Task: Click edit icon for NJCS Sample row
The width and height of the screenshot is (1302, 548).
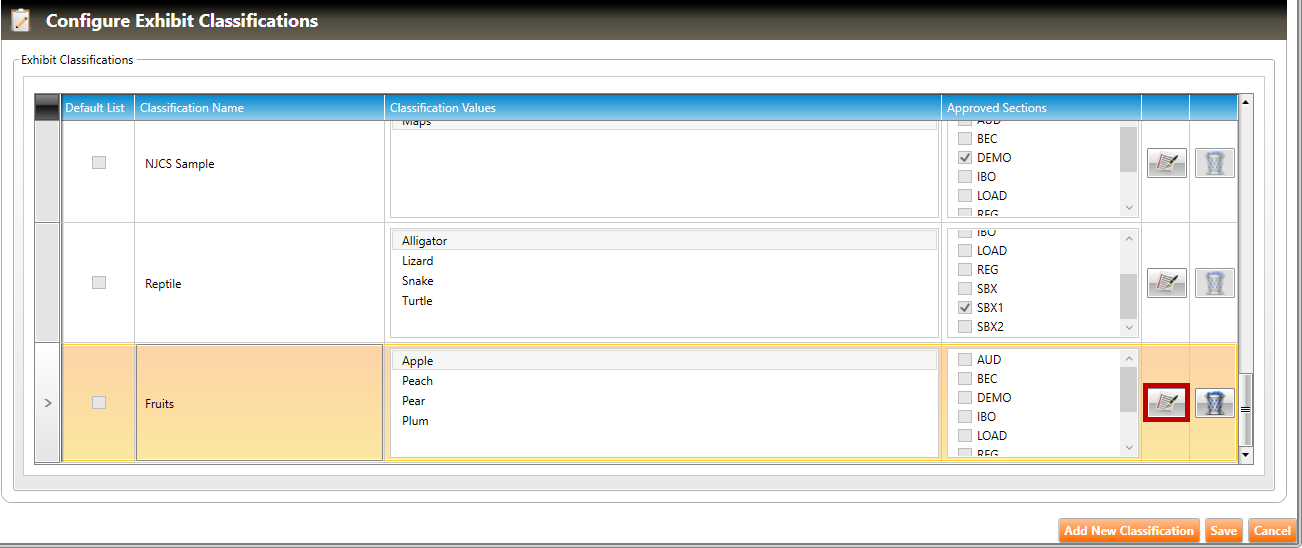Action: click(x=1166, y=163)
